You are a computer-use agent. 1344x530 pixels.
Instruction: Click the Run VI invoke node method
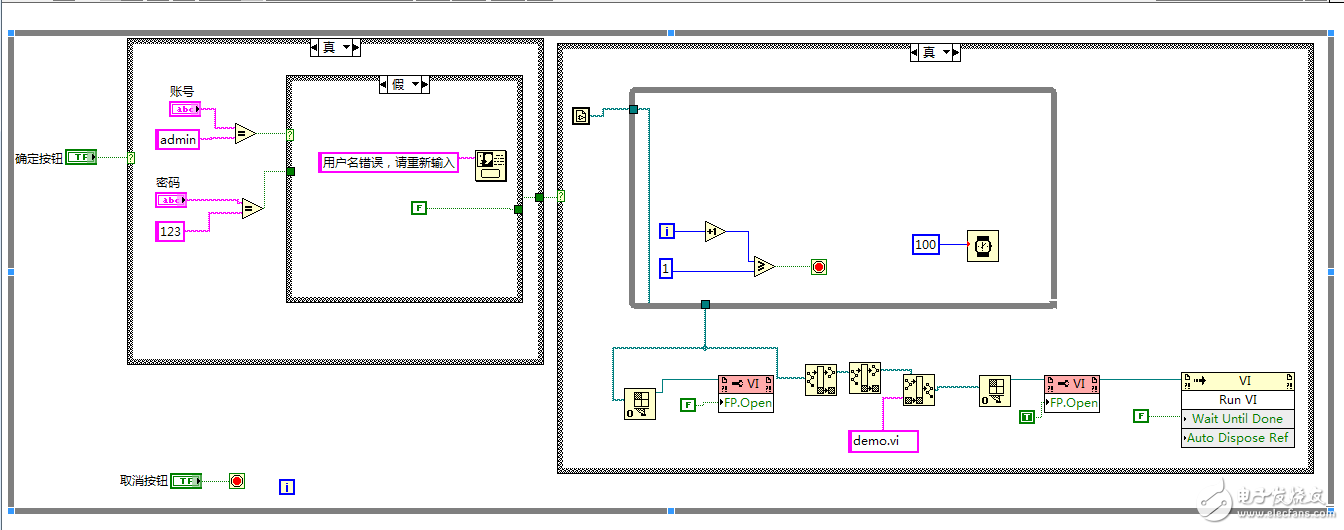tap(1237, 400)
